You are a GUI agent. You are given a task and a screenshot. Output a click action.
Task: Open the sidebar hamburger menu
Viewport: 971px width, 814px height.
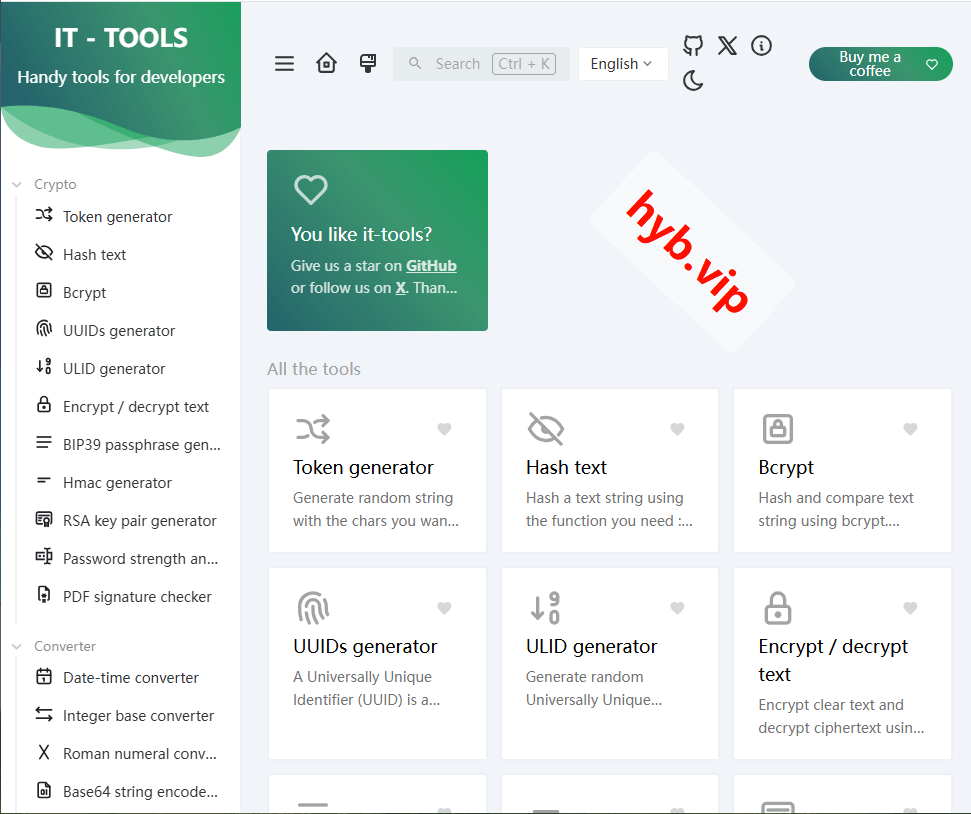tap(284, 63)
